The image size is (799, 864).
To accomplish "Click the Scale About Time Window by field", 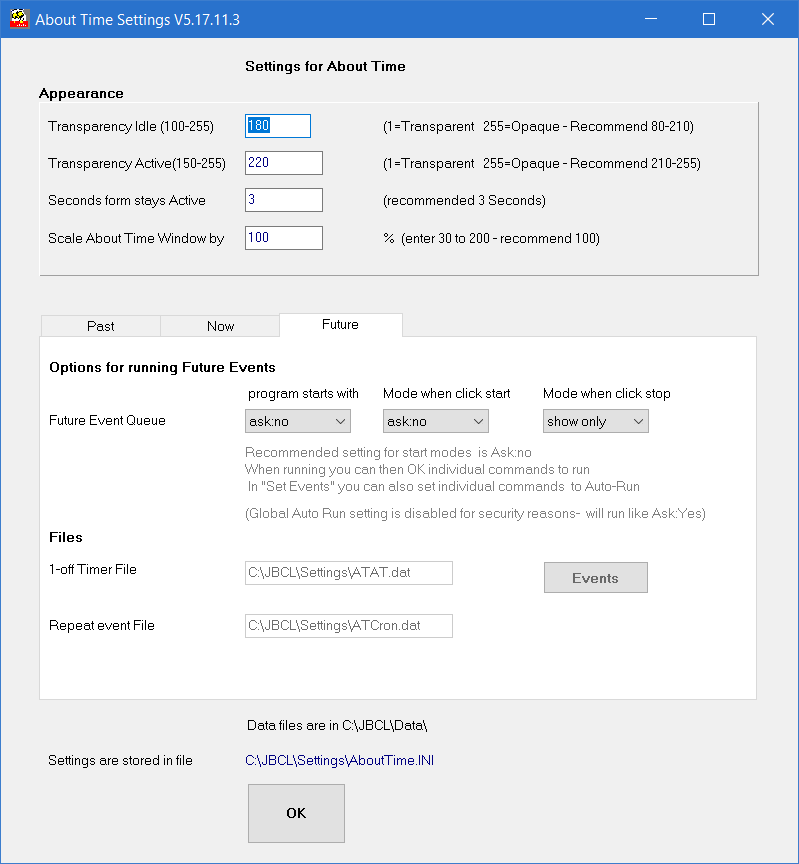I will tap(283, 238).
